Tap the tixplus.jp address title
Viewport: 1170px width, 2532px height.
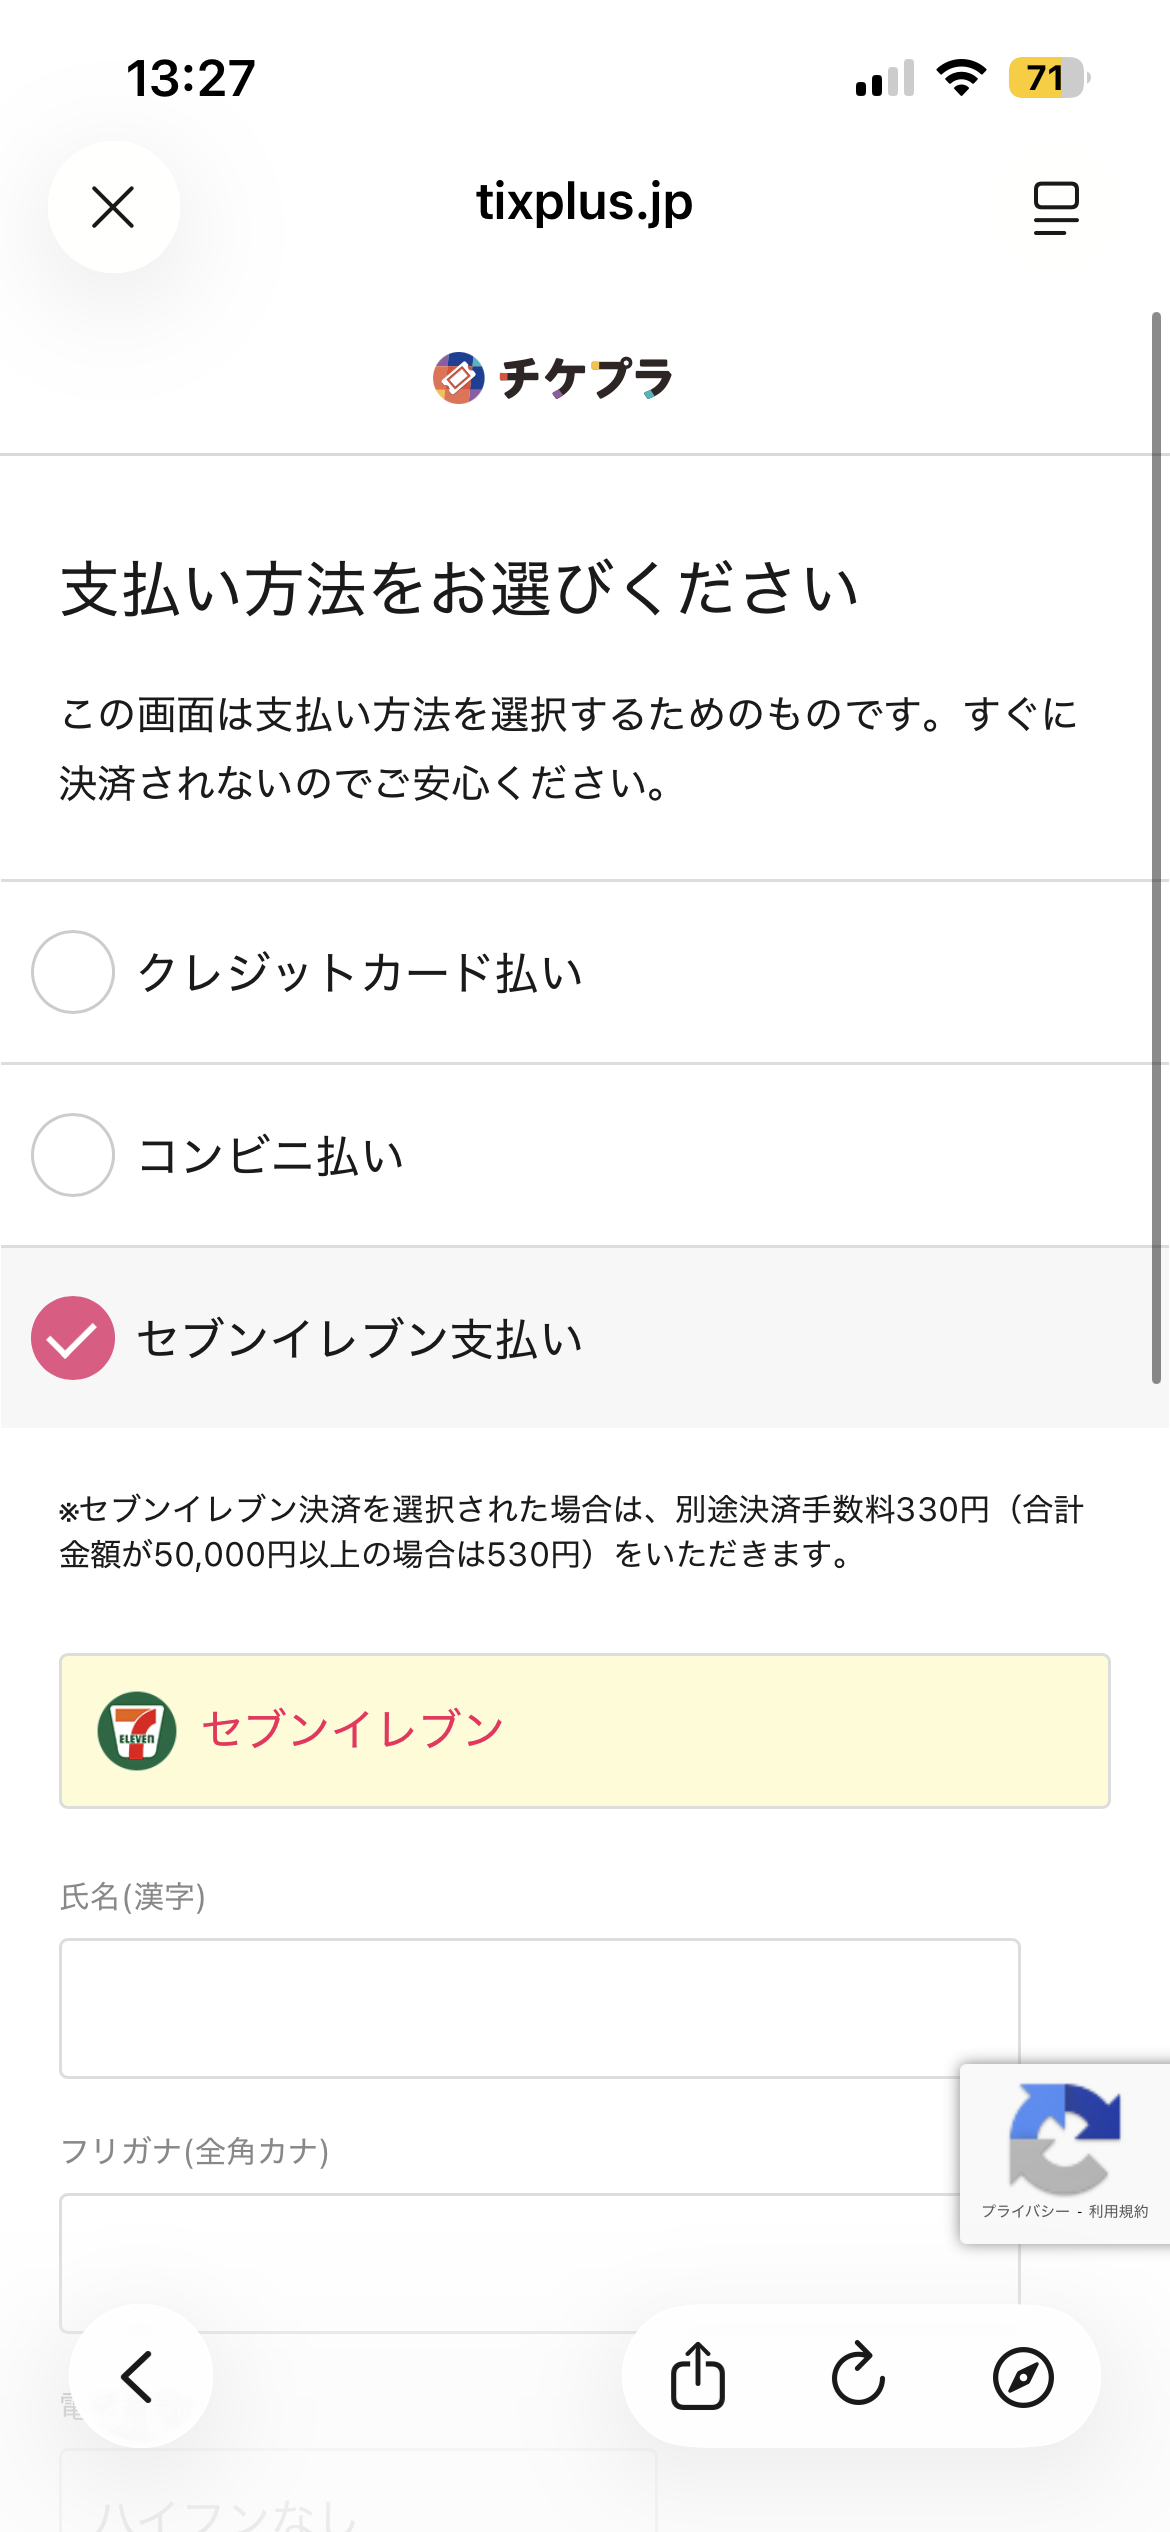584,202
